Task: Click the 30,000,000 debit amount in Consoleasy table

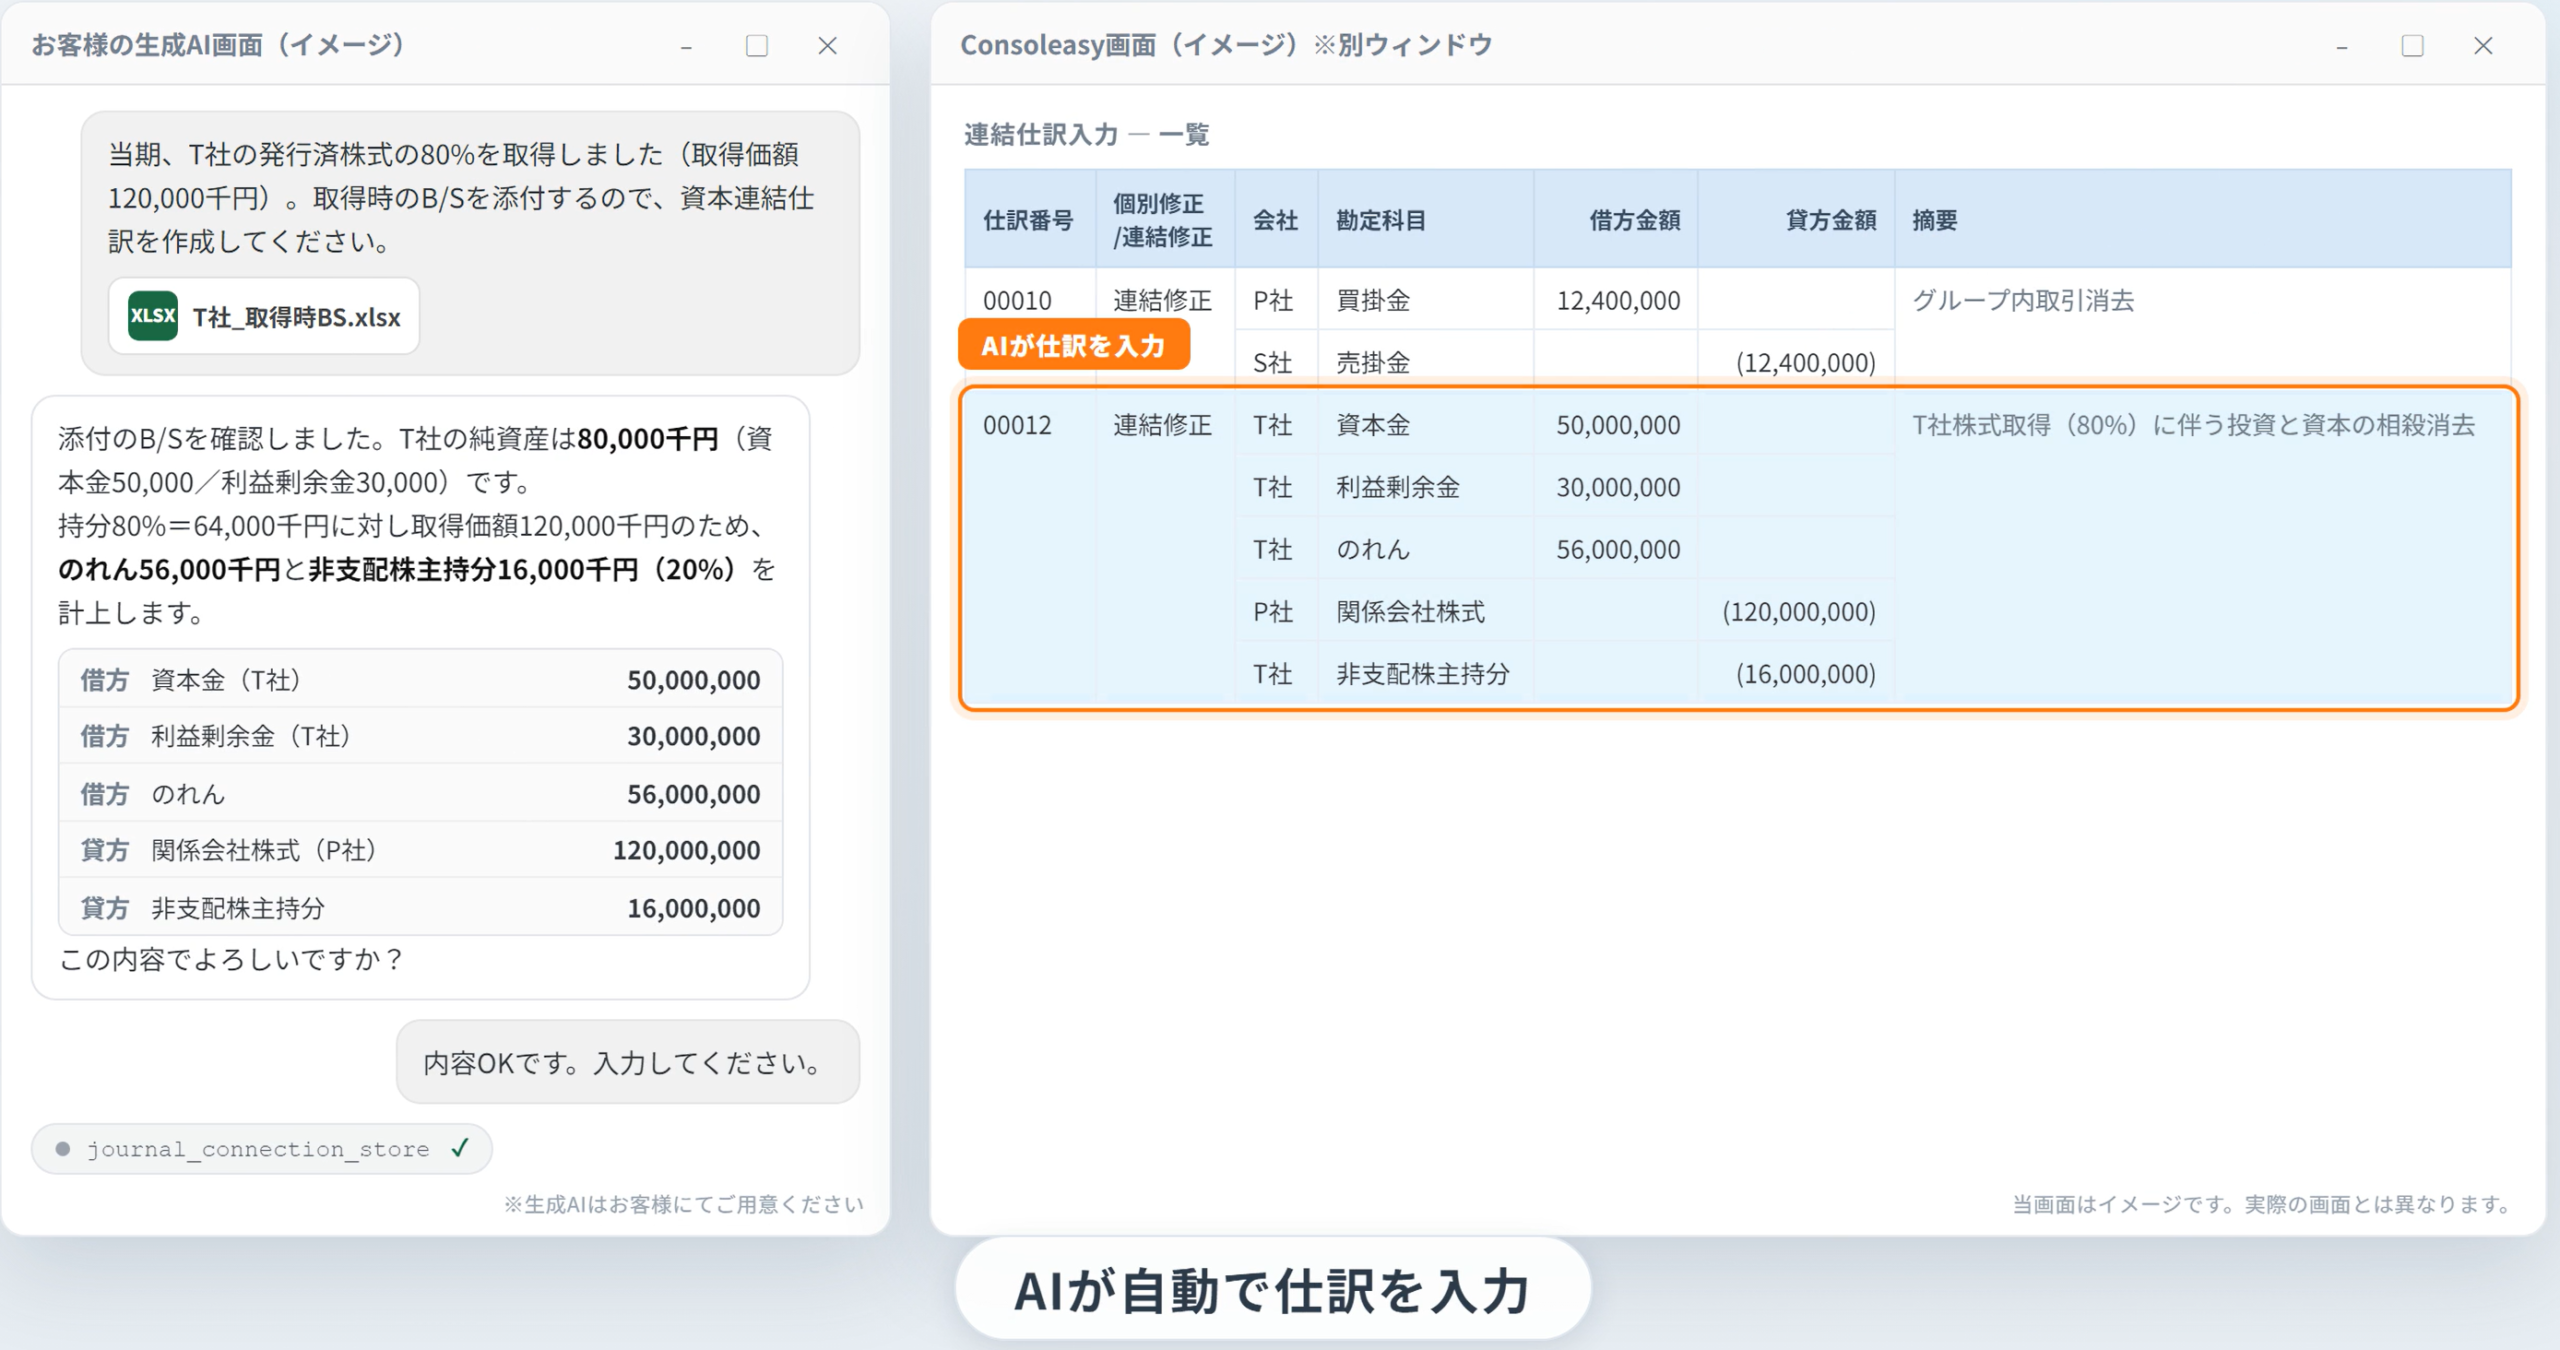Action: [1618, 487]
